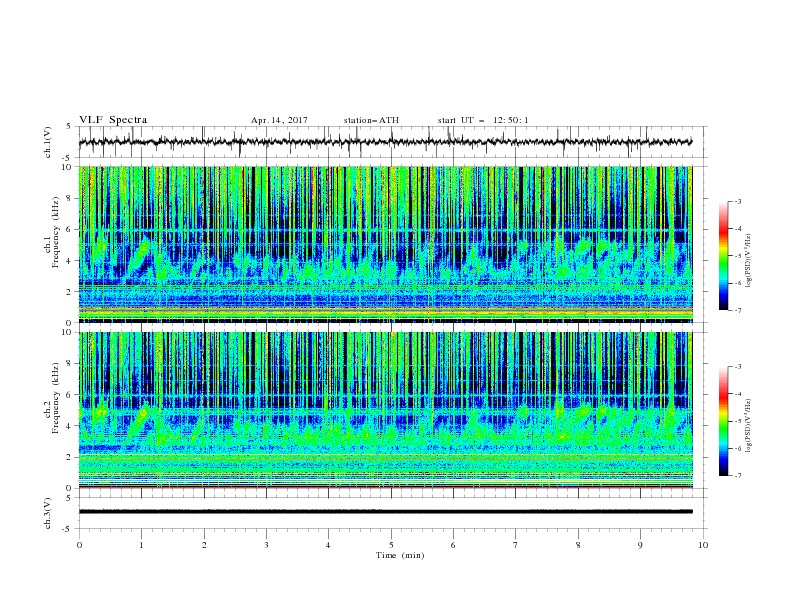Select the "start UT = 12:50:1" text
This screenshot has width=792, height=612.
(x=483, y=120)
